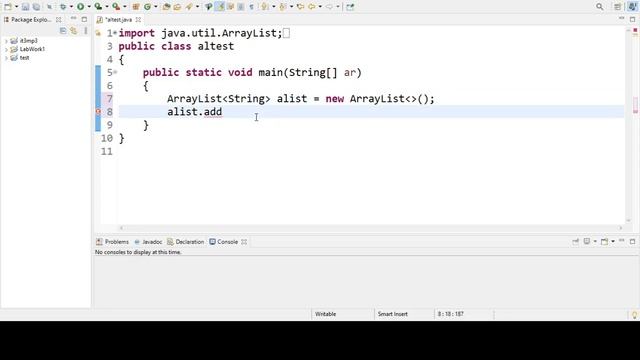Viewport: 640px width, 360px height.
Task: Click in code line 8 after alist.add
Action: pyautogui.click(x=223, y=112)
